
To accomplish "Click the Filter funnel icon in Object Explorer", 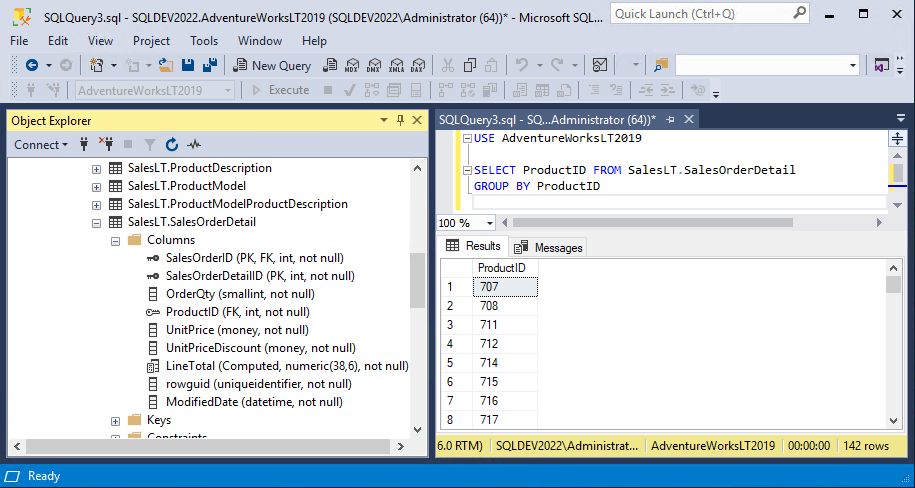I will (150, 144).
